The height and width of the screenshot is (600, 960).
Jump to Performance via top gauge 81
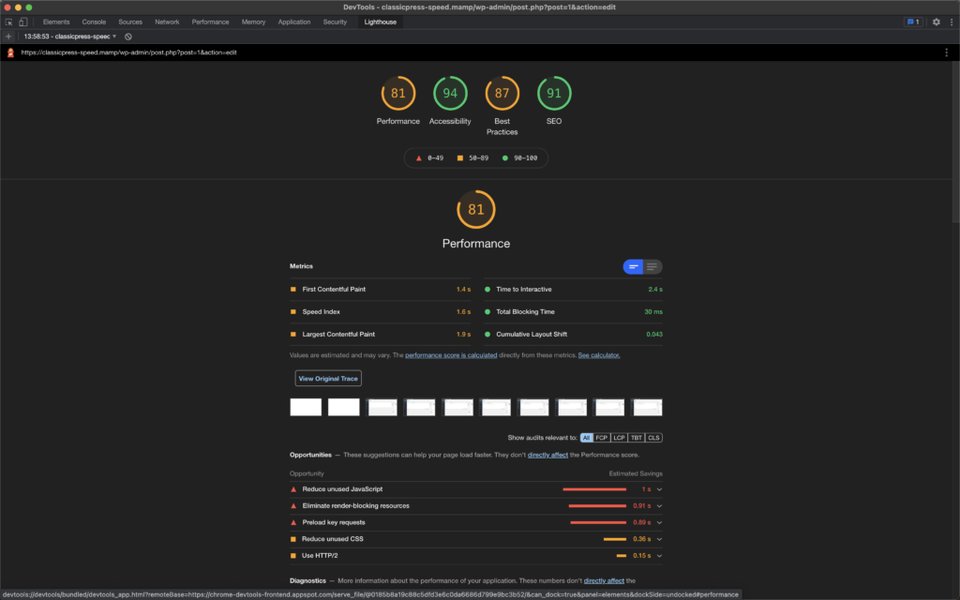[x=398, y=93]
